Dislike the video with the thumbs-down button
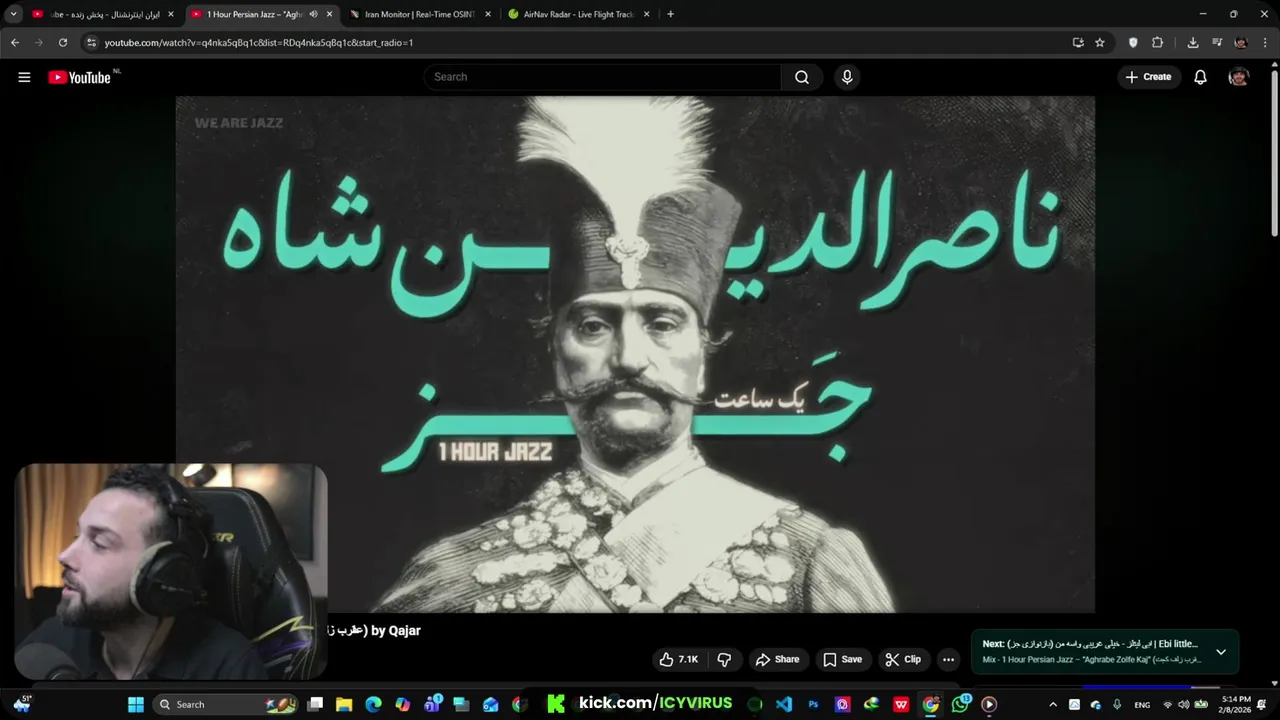 click(x=724, y=659)
